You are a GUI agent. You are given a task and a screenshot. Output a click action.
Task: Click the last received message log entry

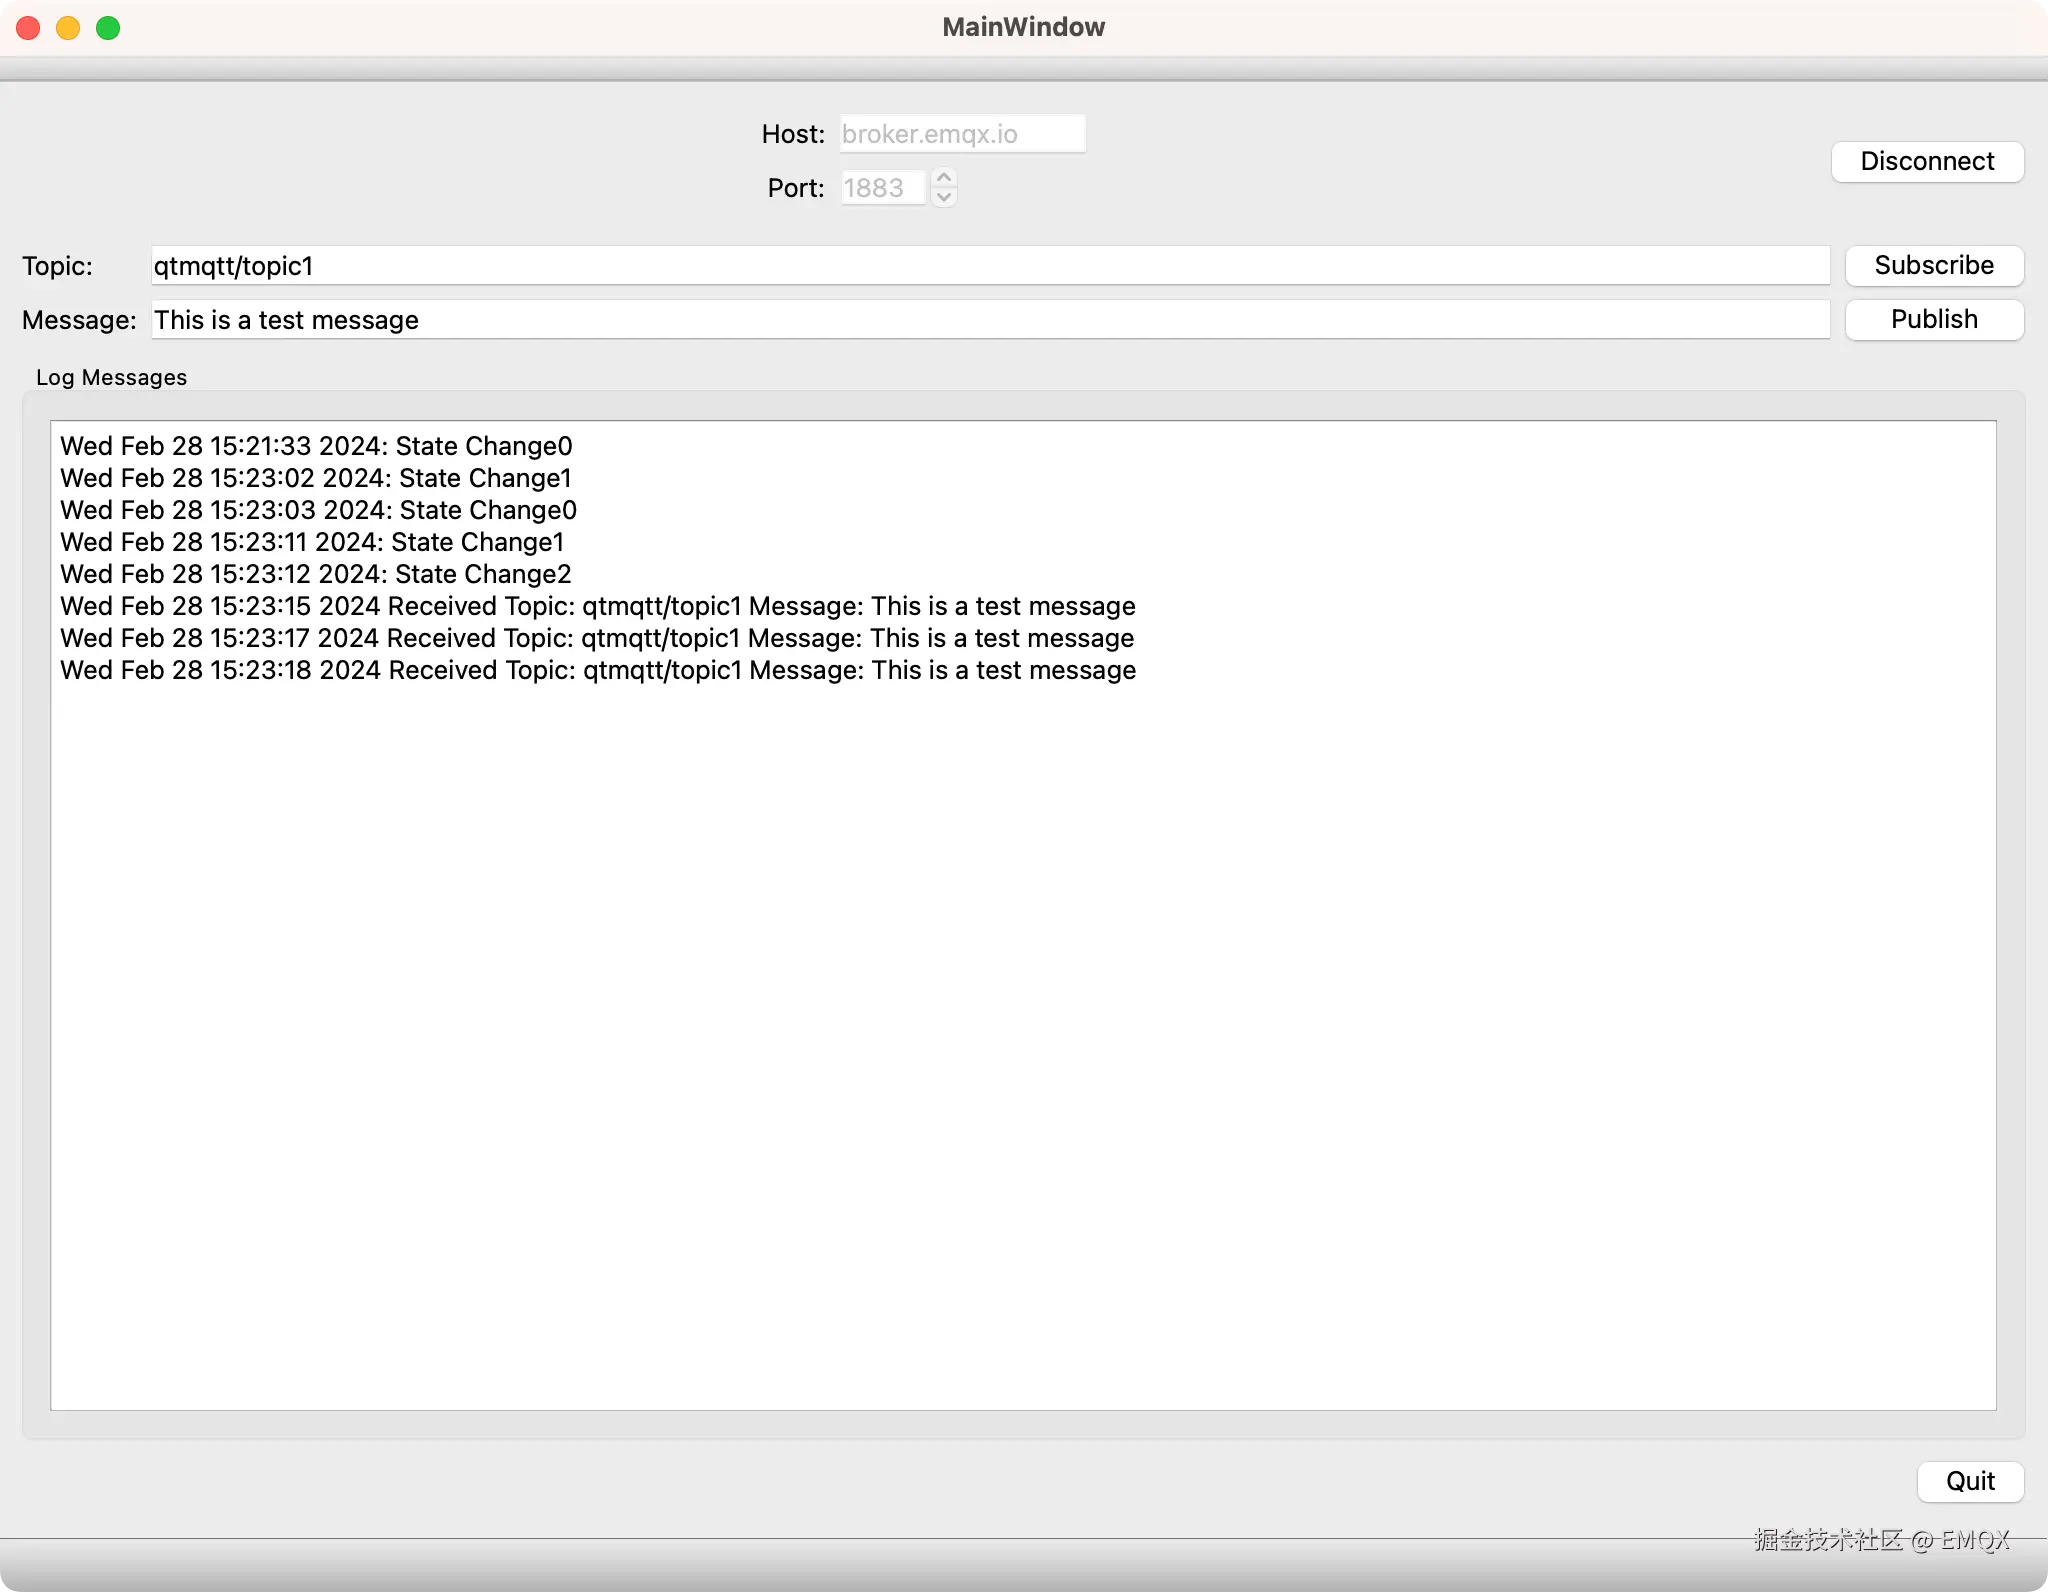coord(596,670)
